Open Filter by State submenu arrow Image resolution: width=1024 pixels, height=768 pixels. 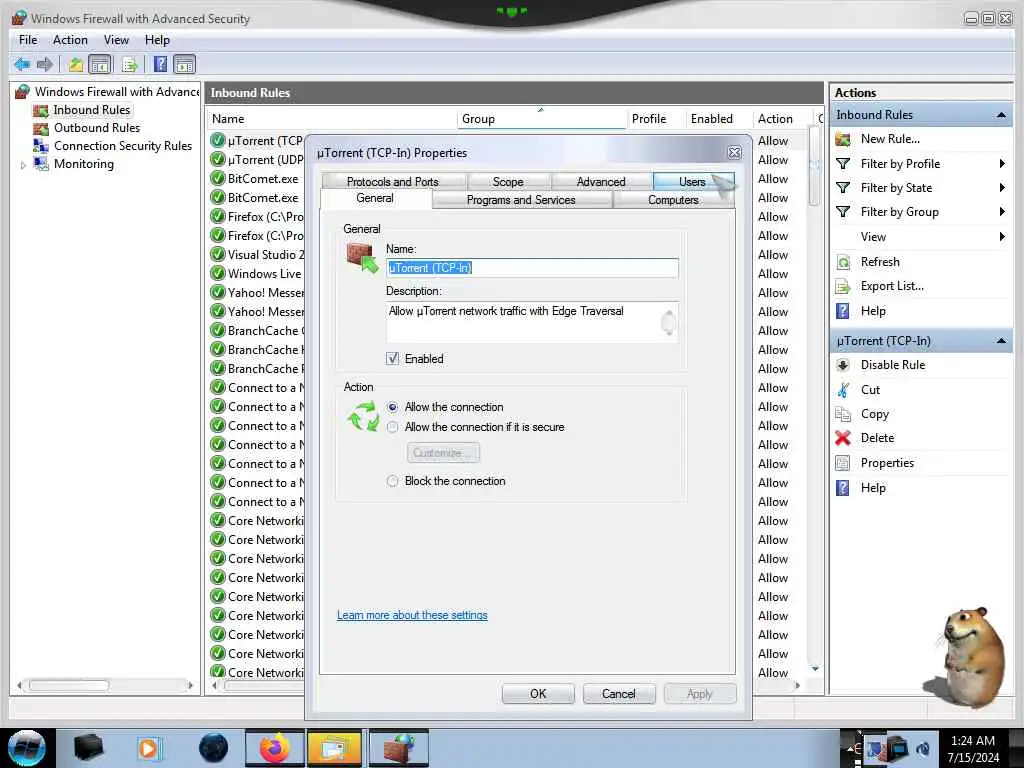coord(1002,187)
